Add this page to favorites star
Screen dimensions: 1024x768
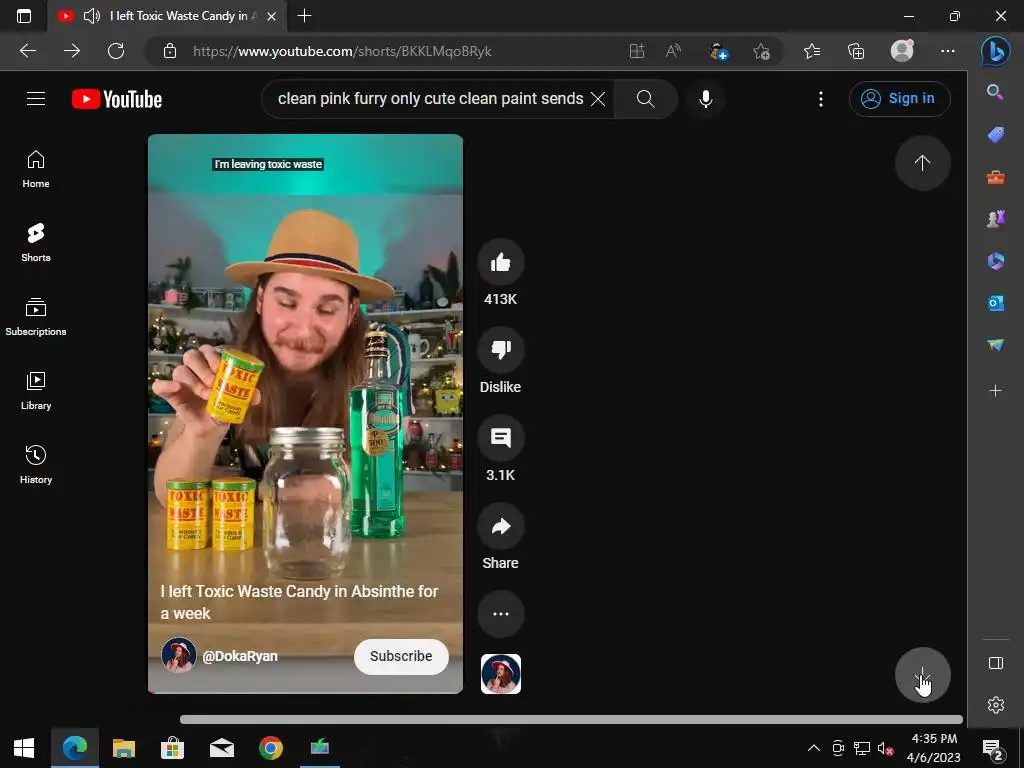tap(761, 51)
